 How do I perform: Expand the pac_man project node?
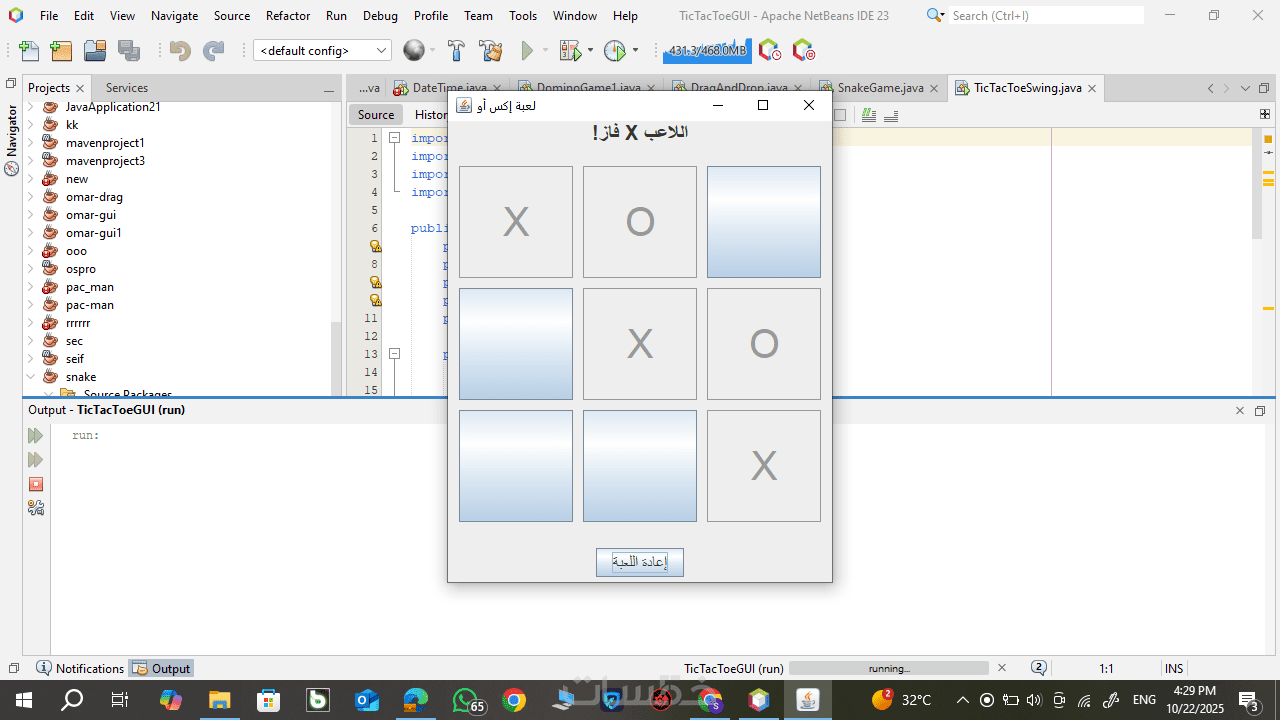(x=30, y=287)
